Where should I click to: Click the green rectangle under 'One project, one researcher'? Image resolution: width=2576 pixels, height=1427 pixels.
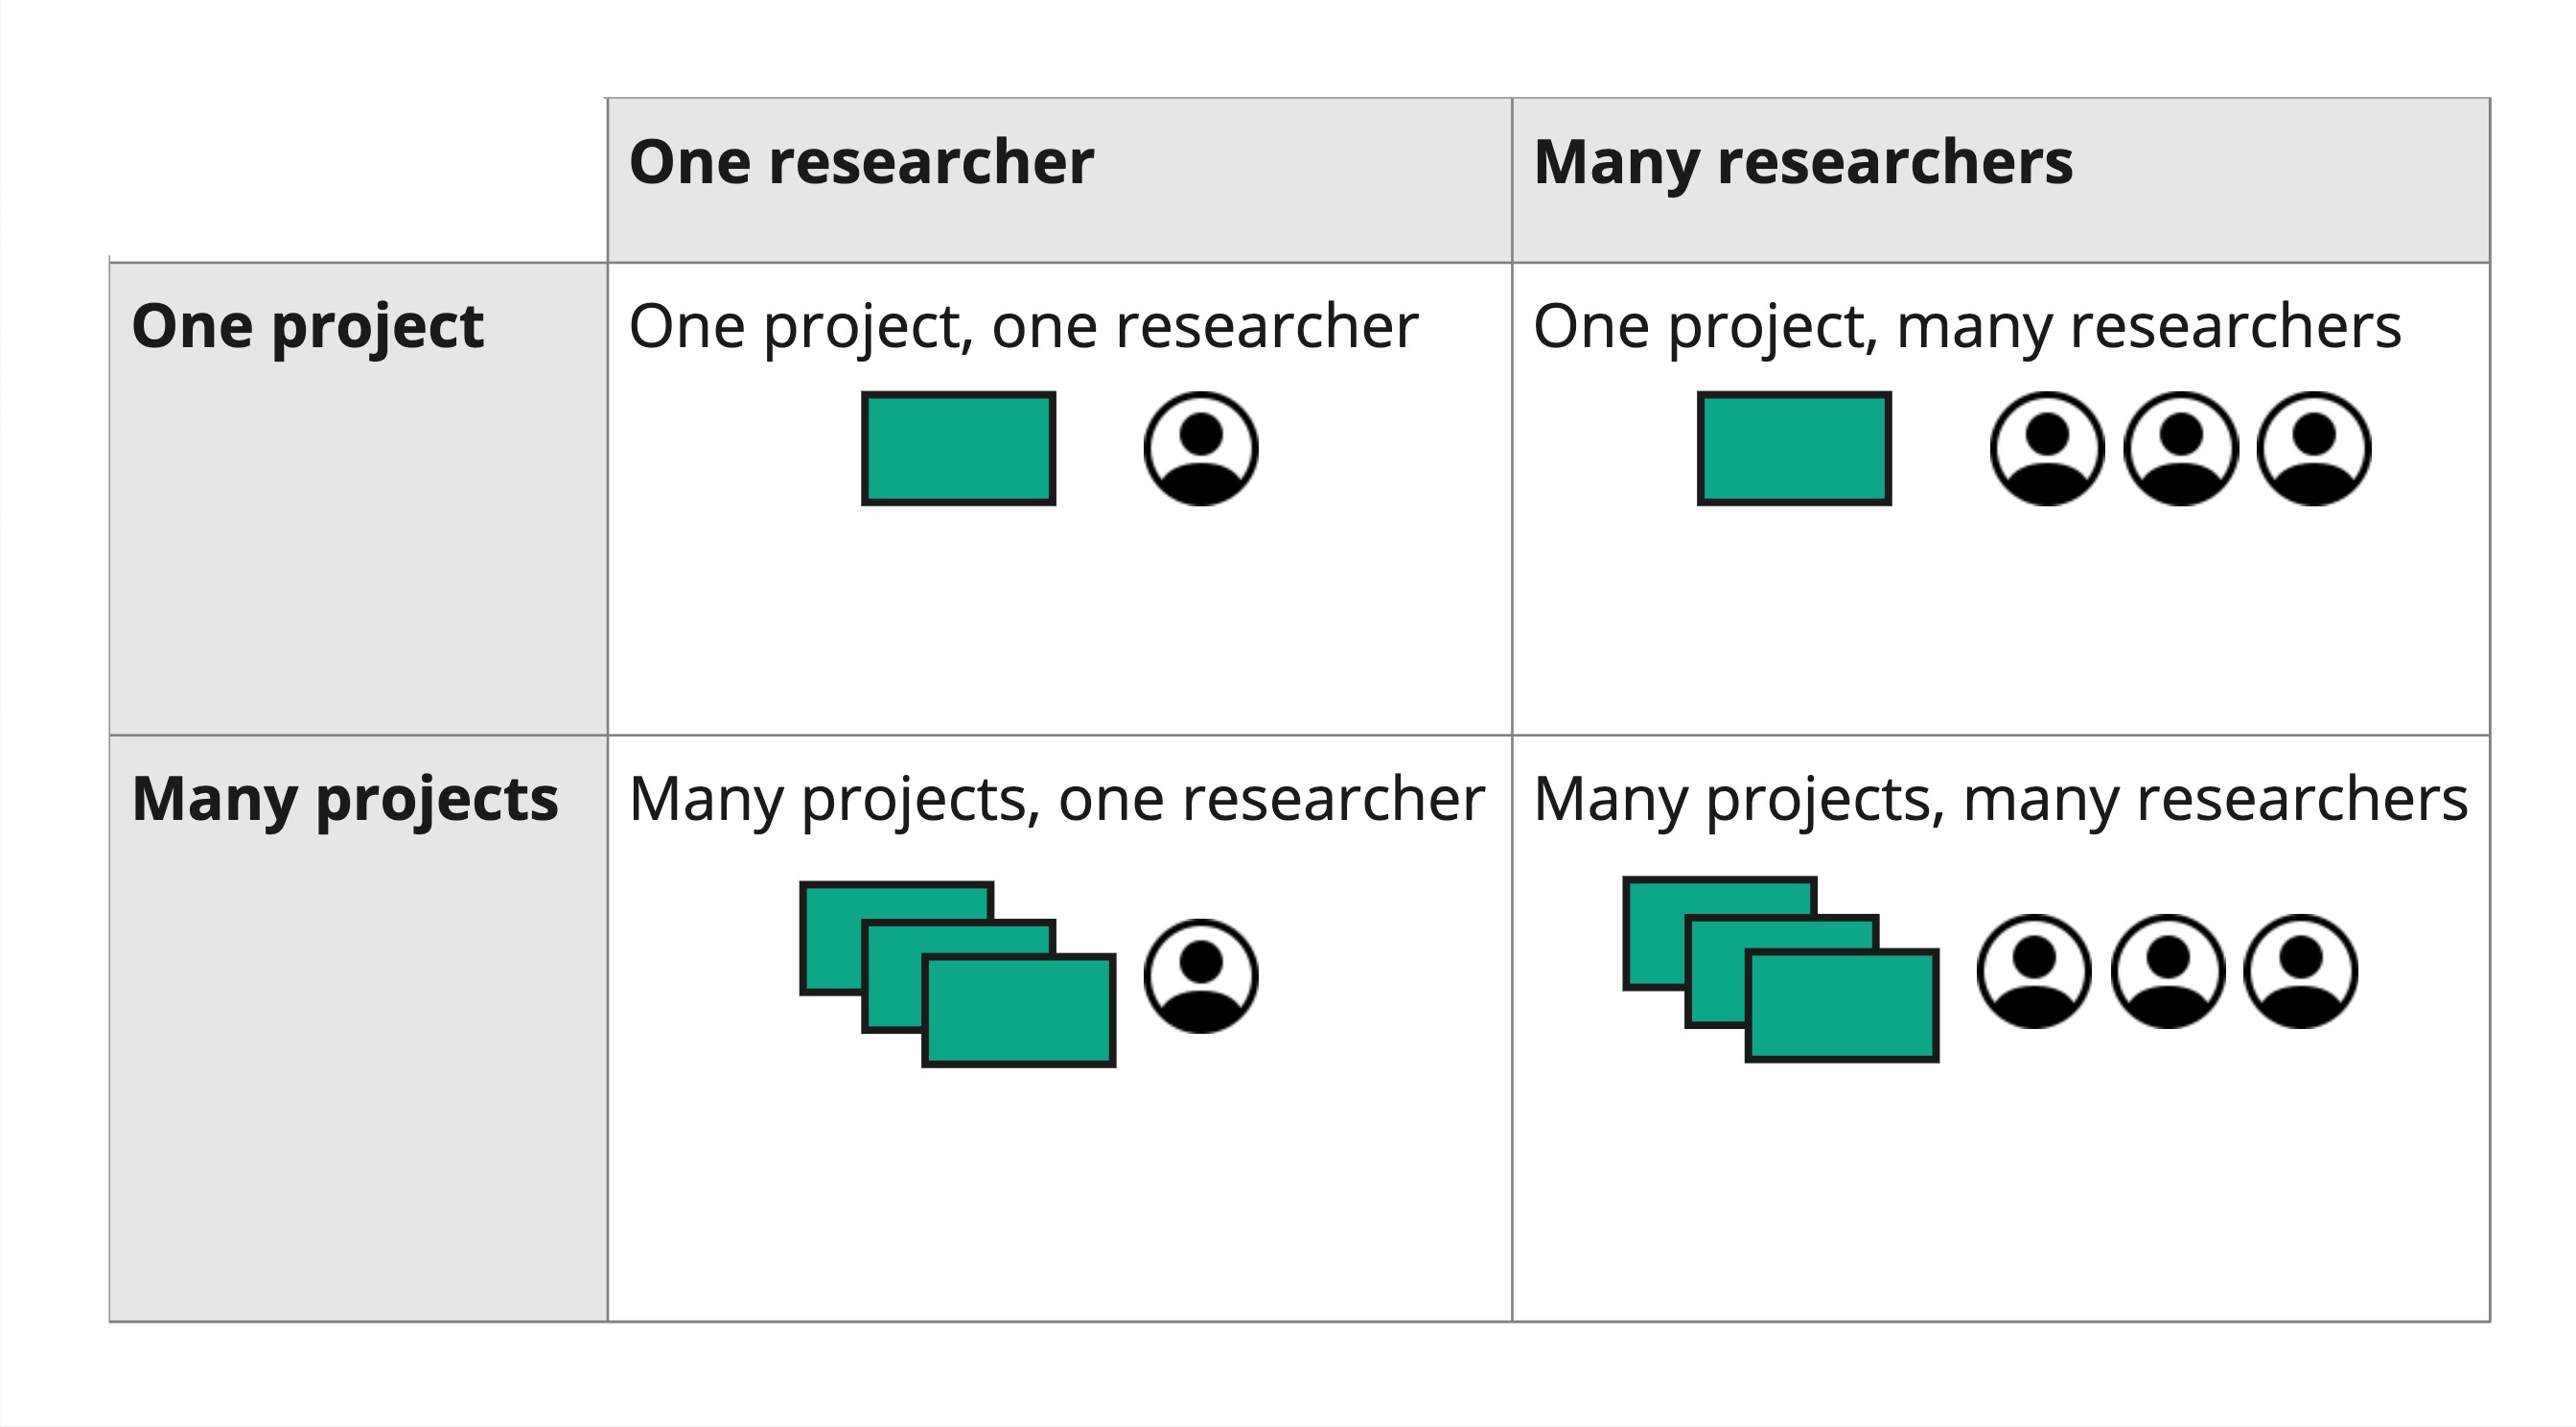point(958,448)
